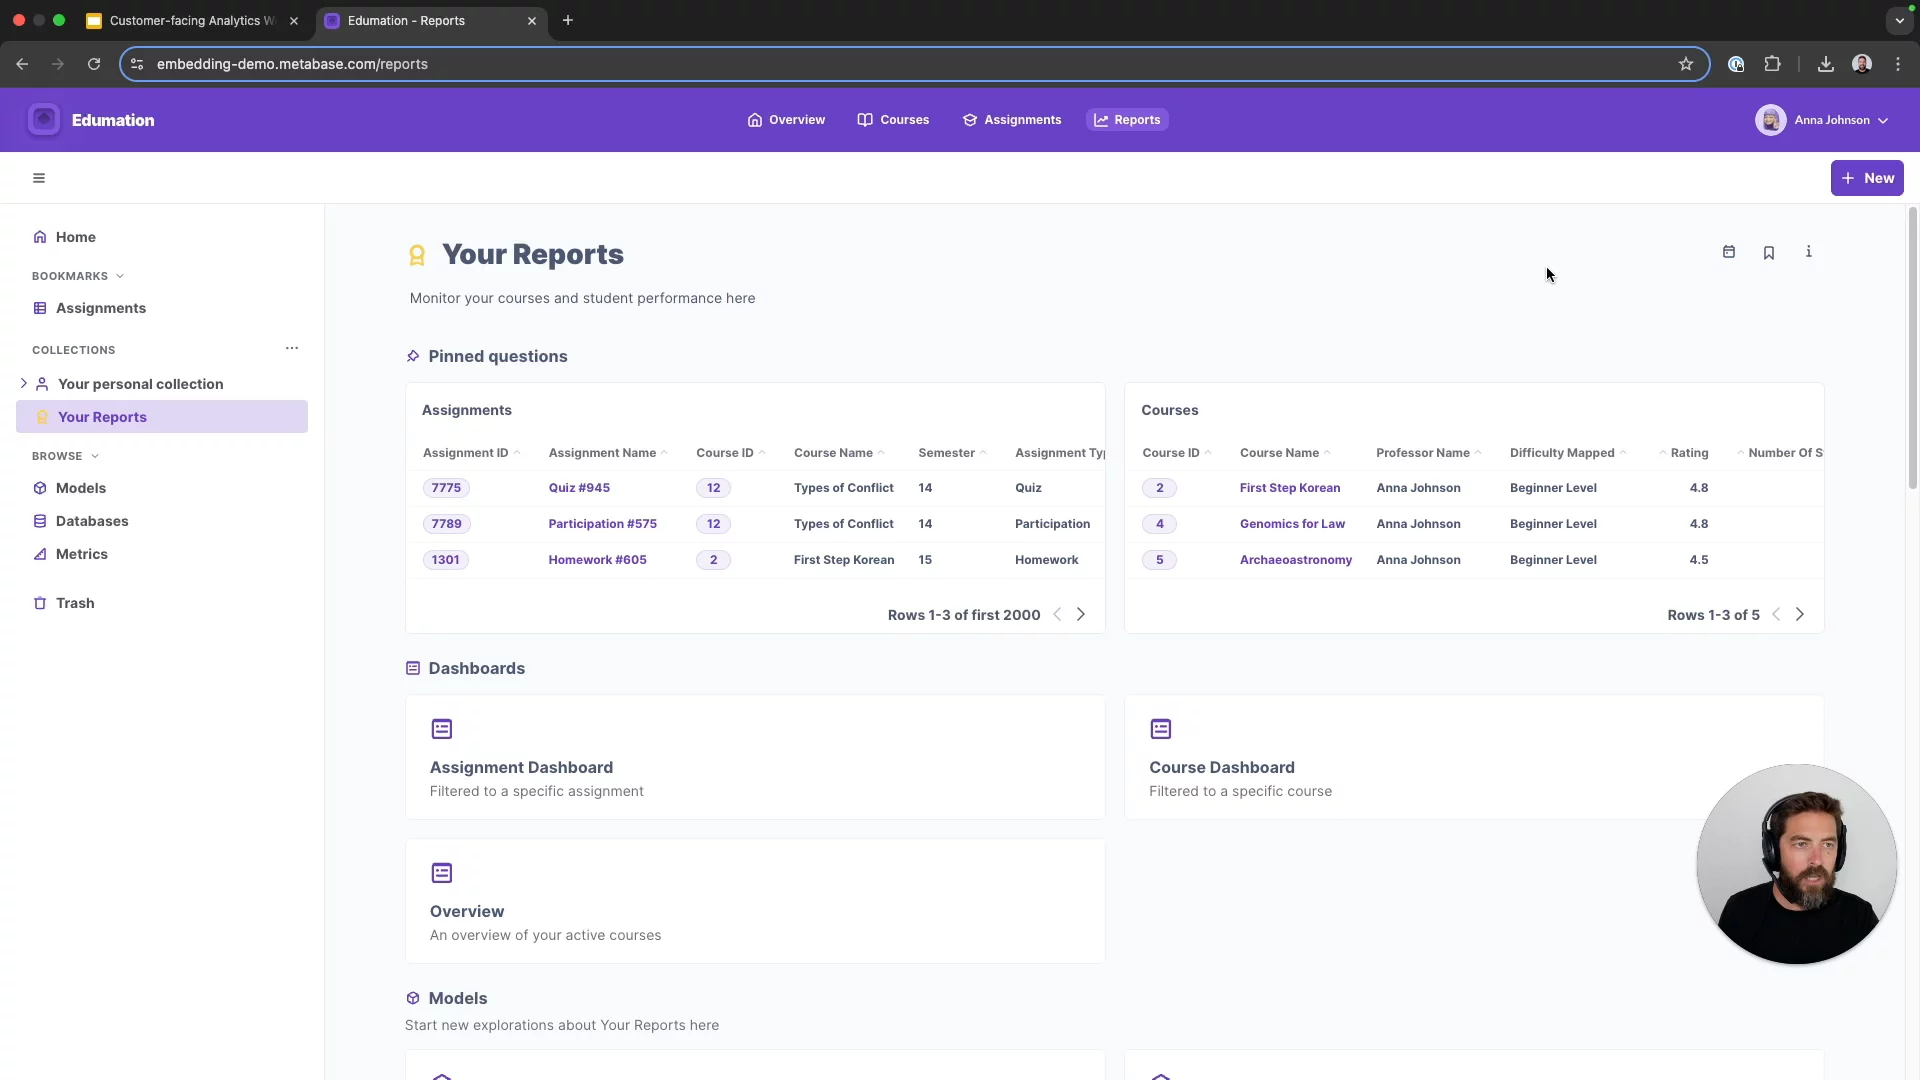Image resolution: width=1920 pixels, height=1080 pixels.
Task: Open the Metrics item in the sidebar
Action: pos(81,554)
